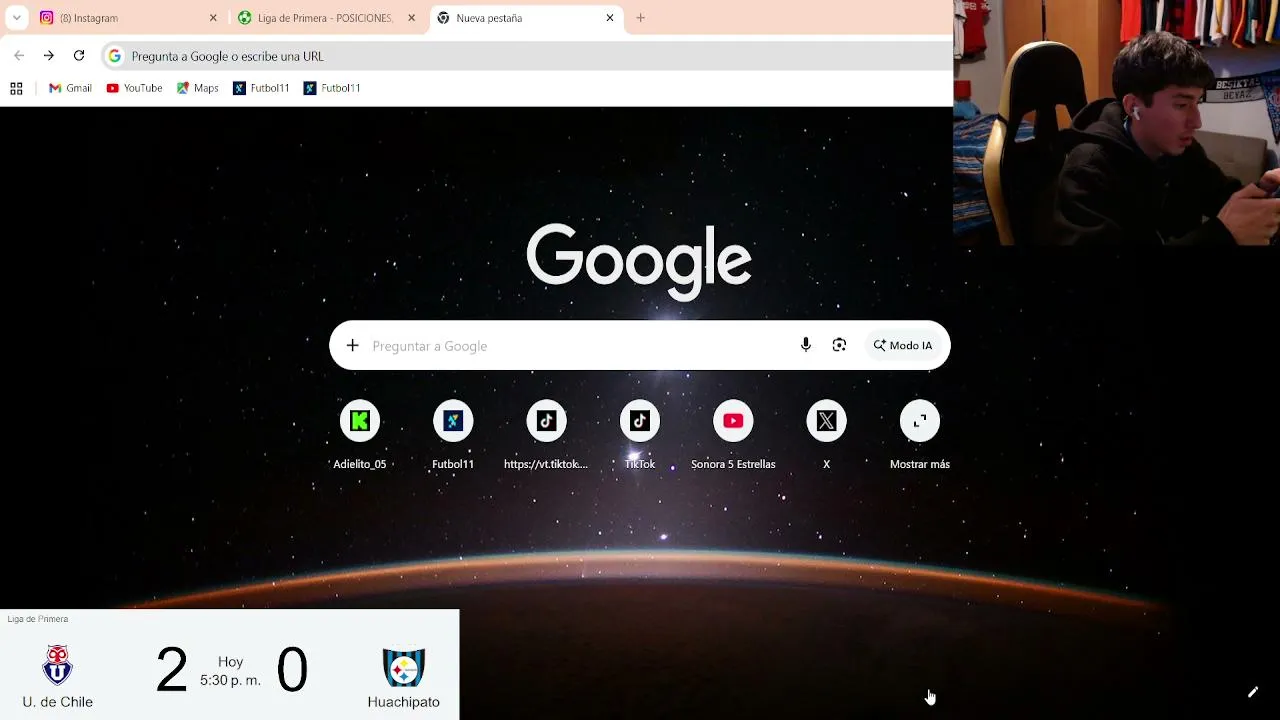This screenshot has width=1280, height=720.
Task: Search by image with Google Lens icon
Action: 839,346
